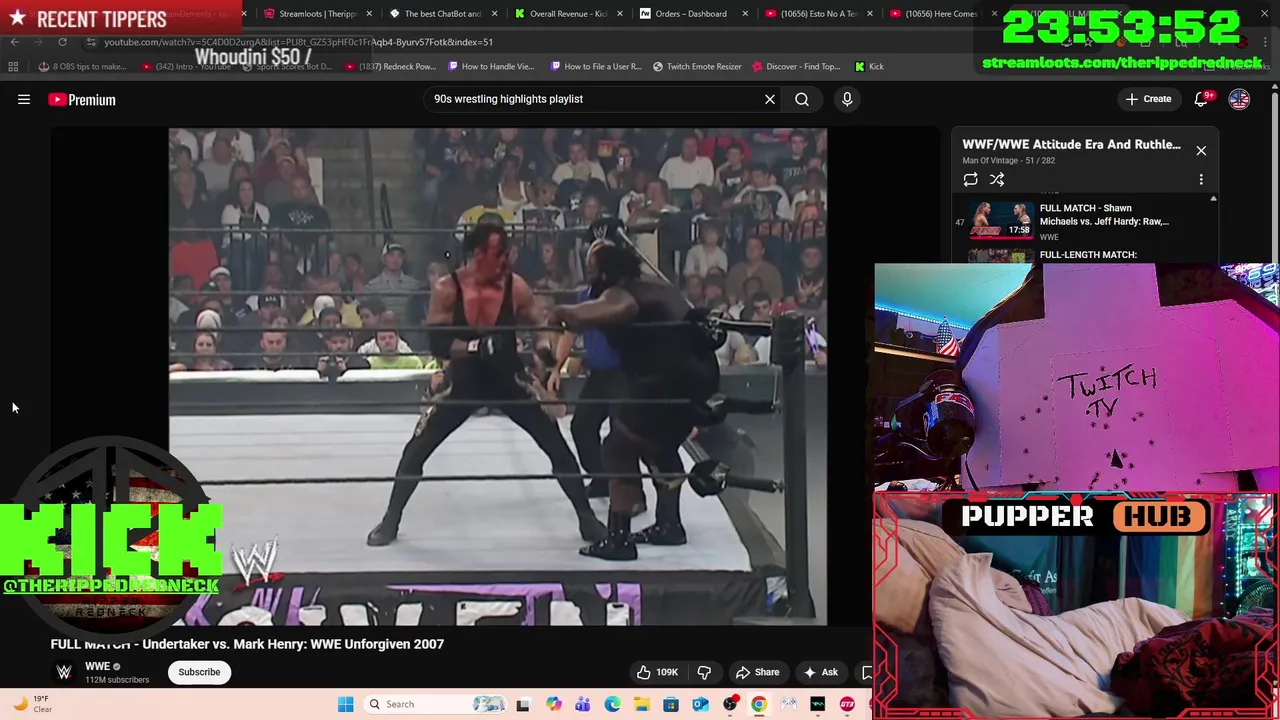Toggle playlist loop
This screenshot has height=720, width=1280.
point(970,179)
